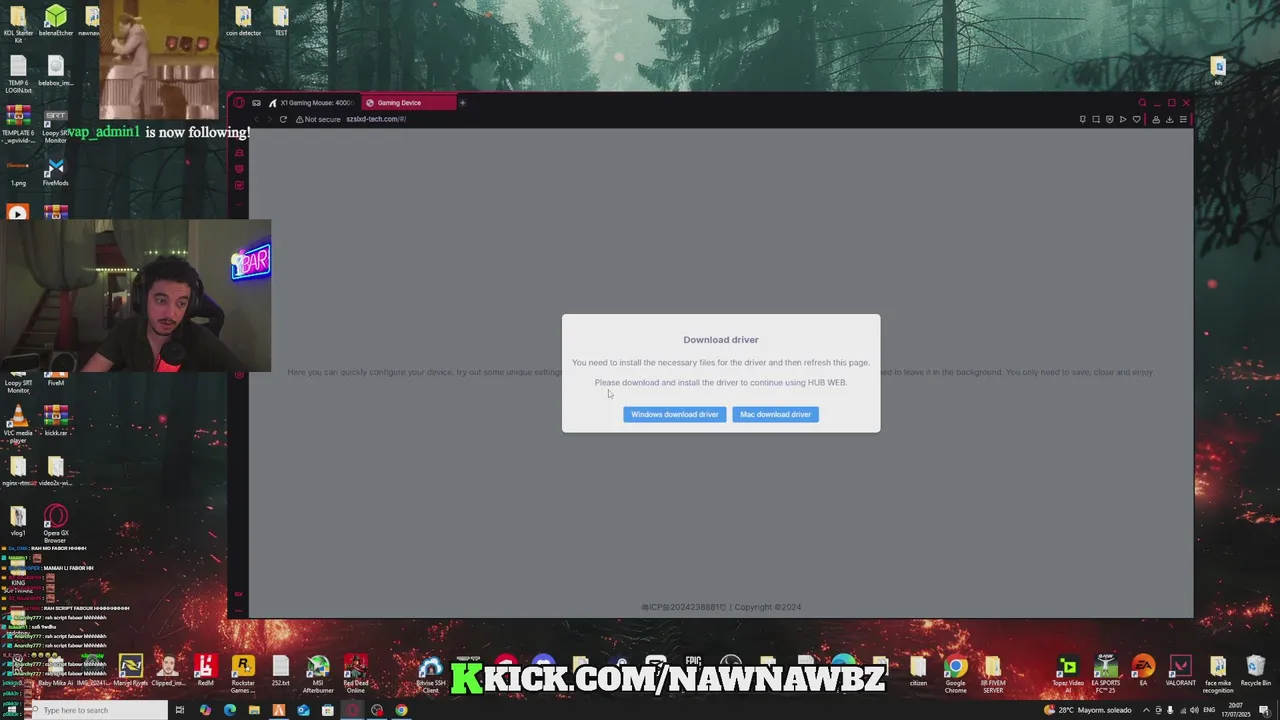
Task: Open FiveMods desktop shortcut
Action: click(x=56, y=172)
